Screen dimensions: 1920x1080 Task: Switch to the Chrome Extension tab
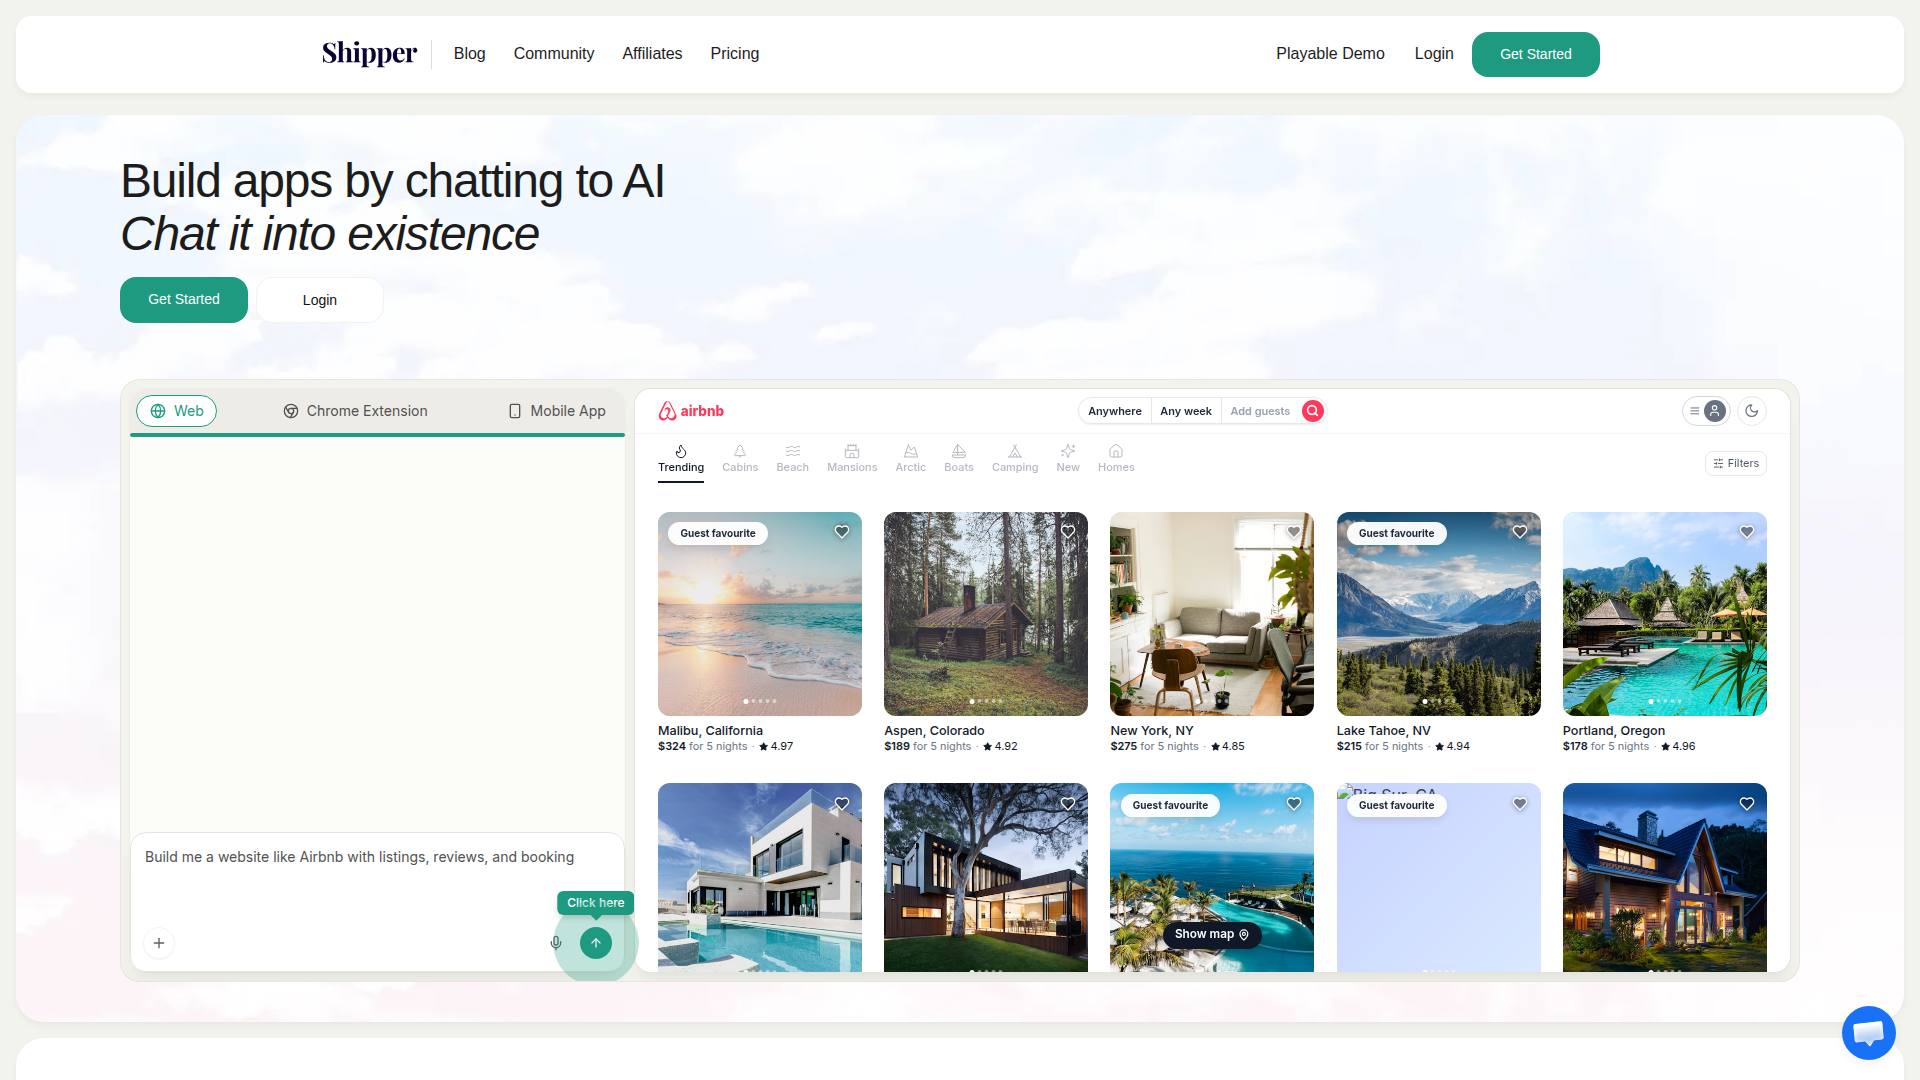[x=355, y=411]
